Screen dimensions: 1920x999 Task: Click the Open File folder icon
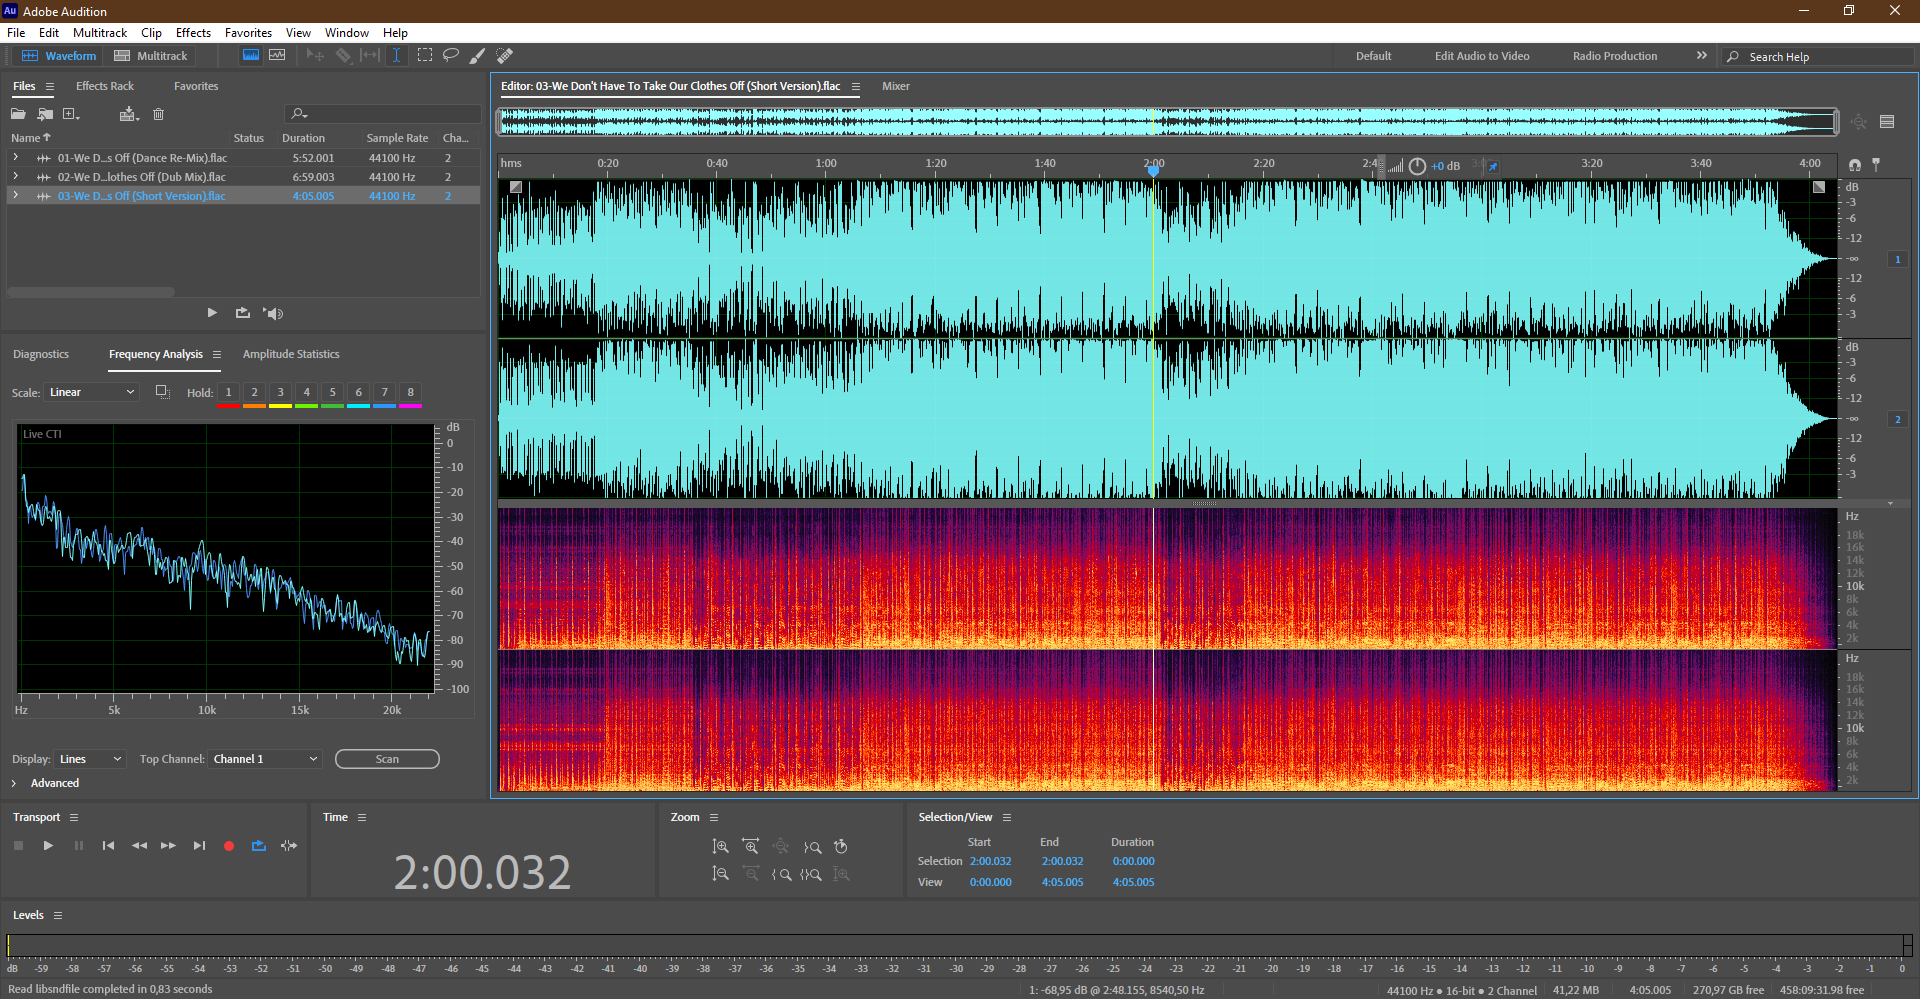(x=18, y=114)
